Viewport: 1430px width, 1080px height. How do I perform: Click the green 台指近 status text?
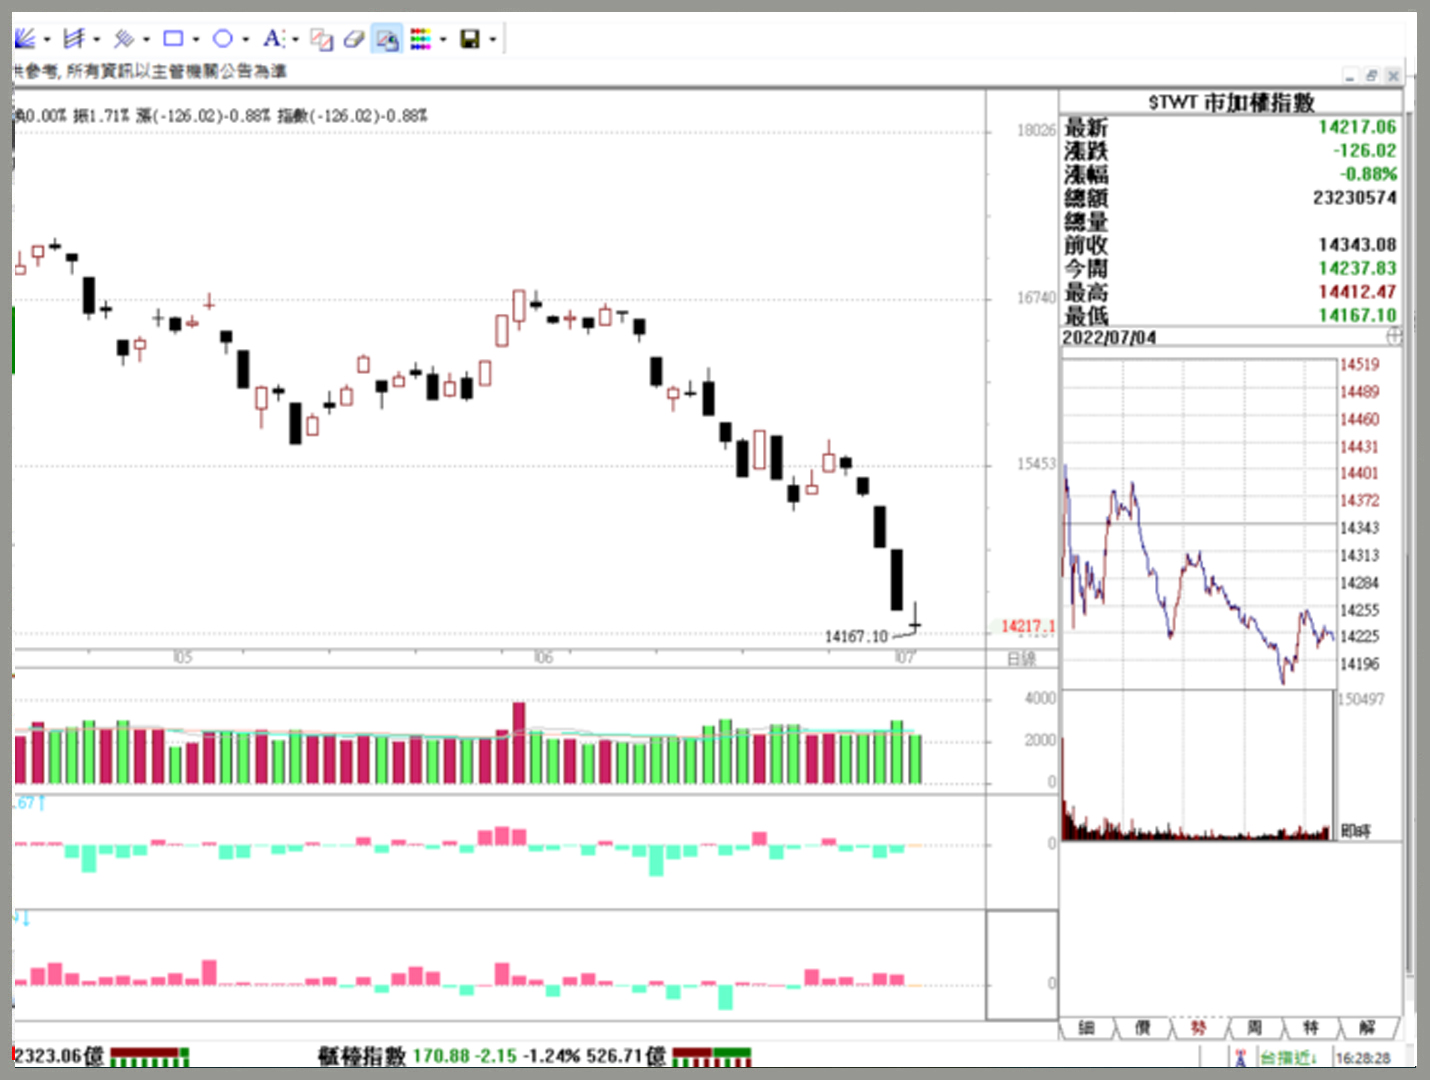coord(1289,1057)
